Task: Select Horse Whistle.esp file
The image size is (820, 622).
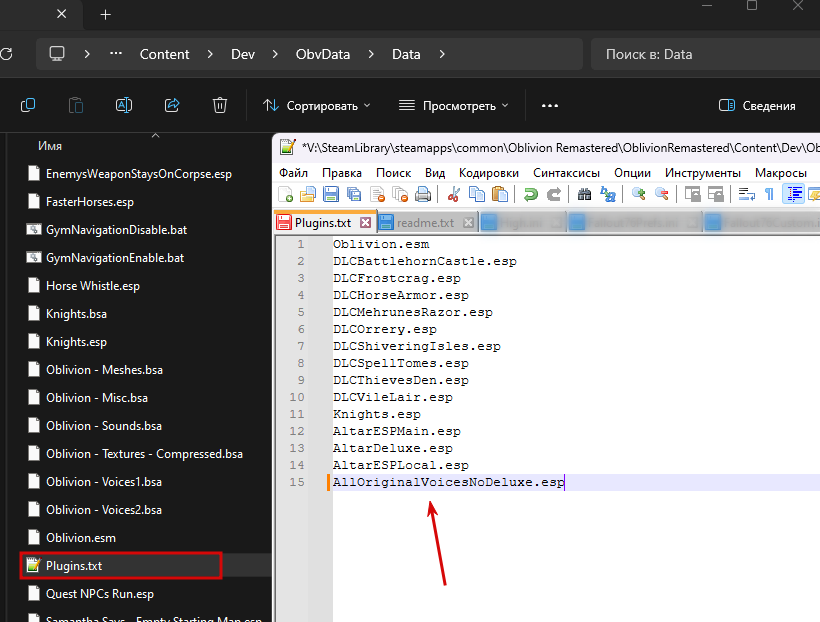Action: (93, 286)
